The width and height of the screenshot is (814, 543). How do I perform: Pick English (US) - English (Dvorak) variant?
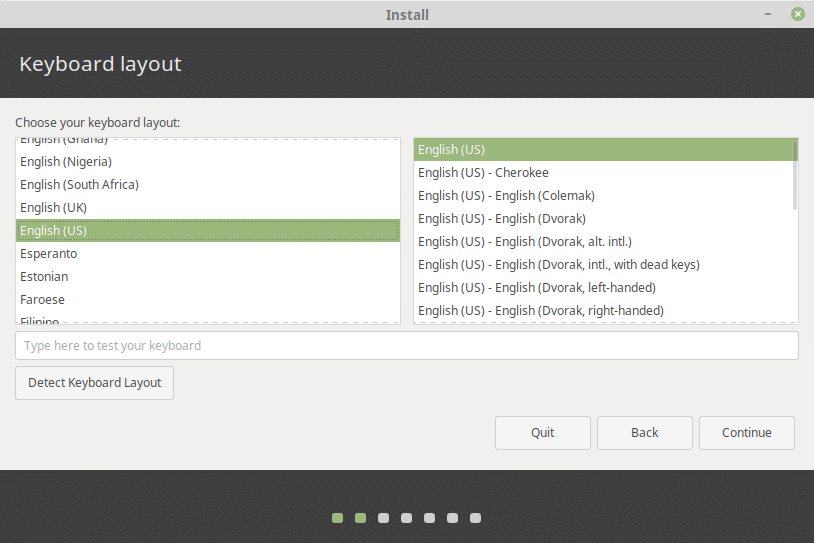(x=603, y=219)
